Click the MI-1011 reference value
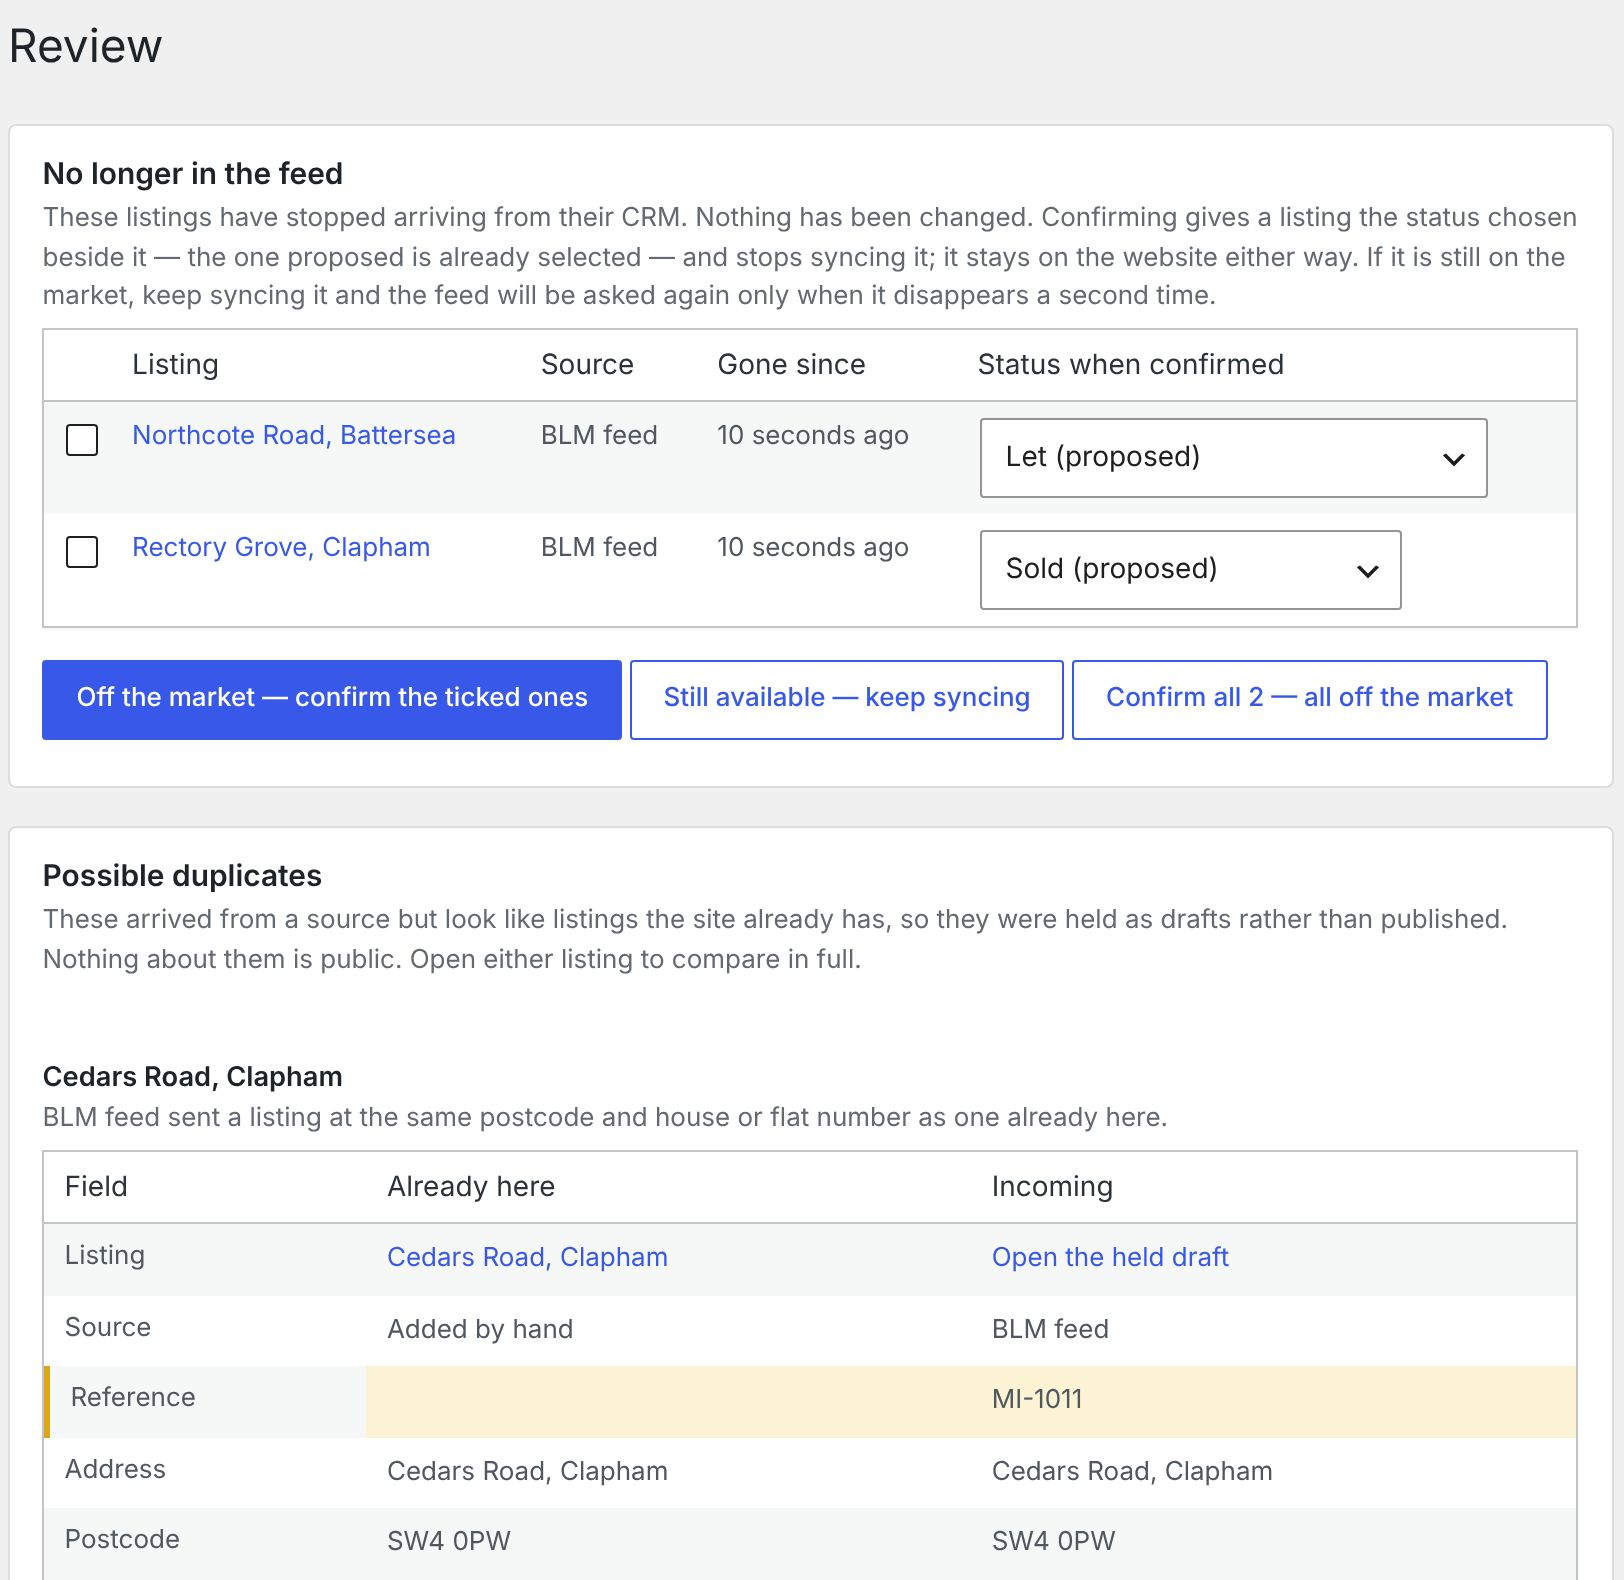 [1037, 1399]
